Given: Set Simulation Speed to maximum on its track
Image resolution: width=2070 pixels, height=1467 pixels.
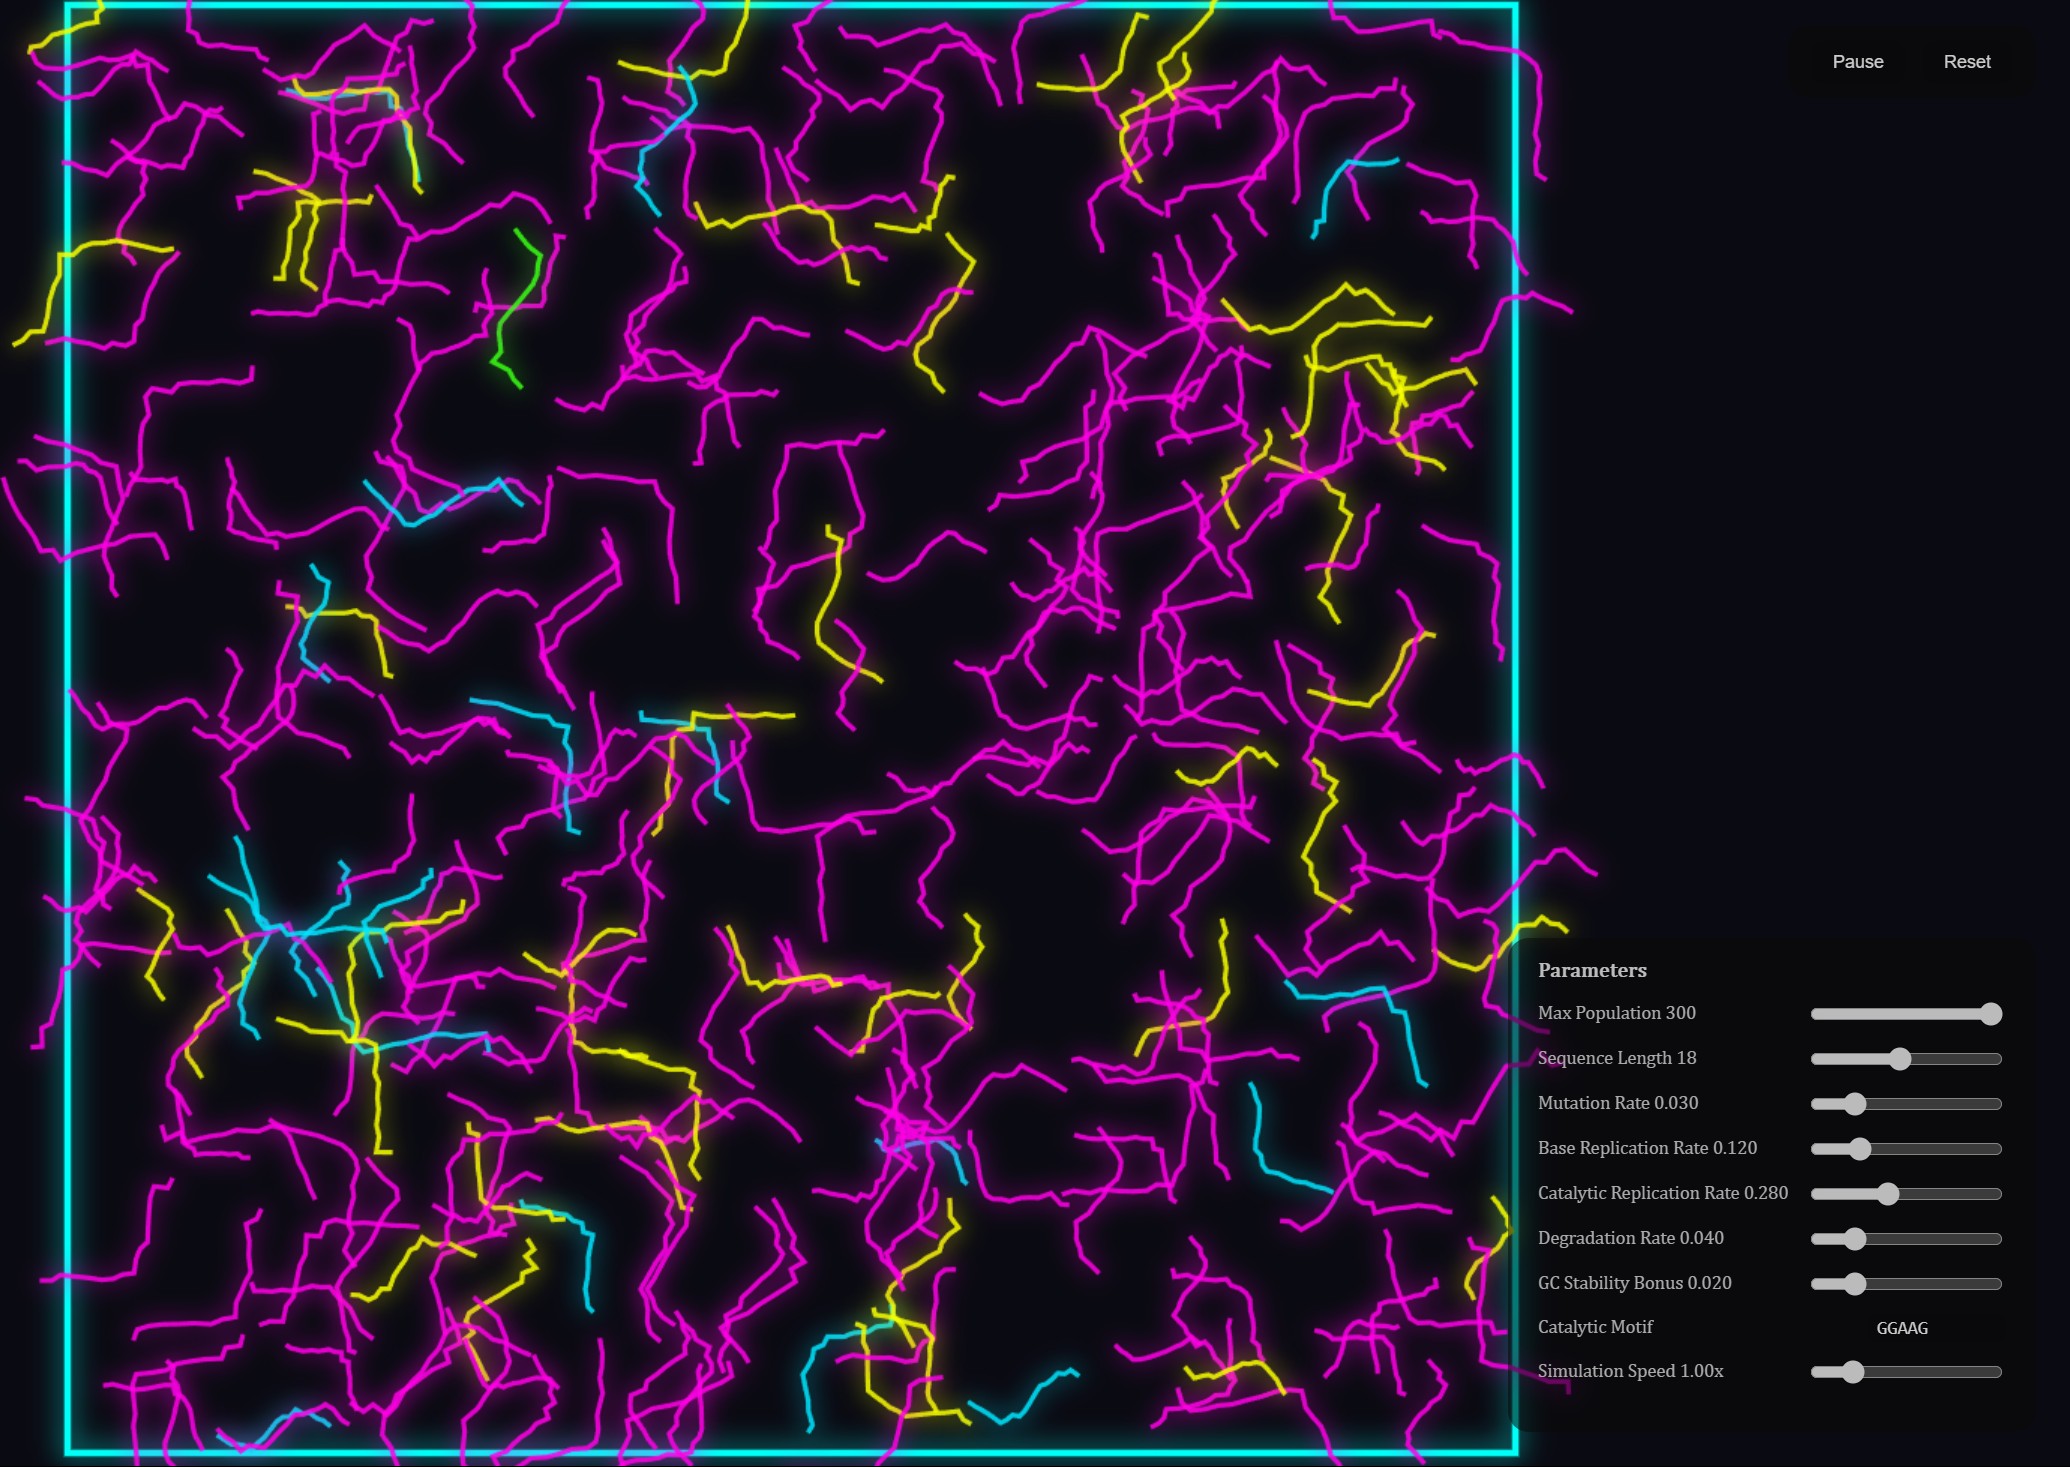Looking at the screenshot, I should 1998,1372.
